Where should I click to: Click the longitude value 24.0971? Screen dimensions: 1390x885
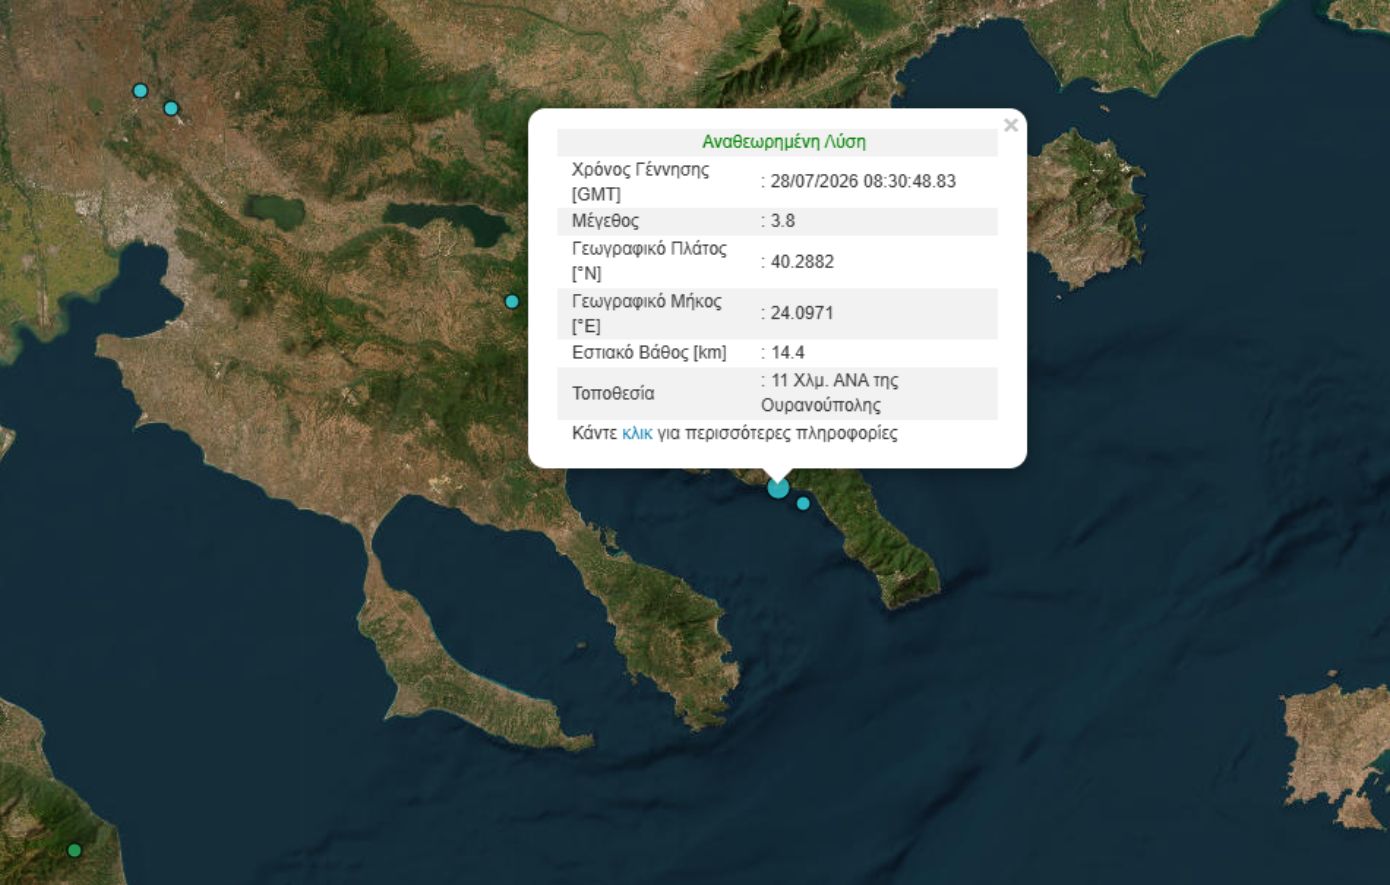point(802,312)
